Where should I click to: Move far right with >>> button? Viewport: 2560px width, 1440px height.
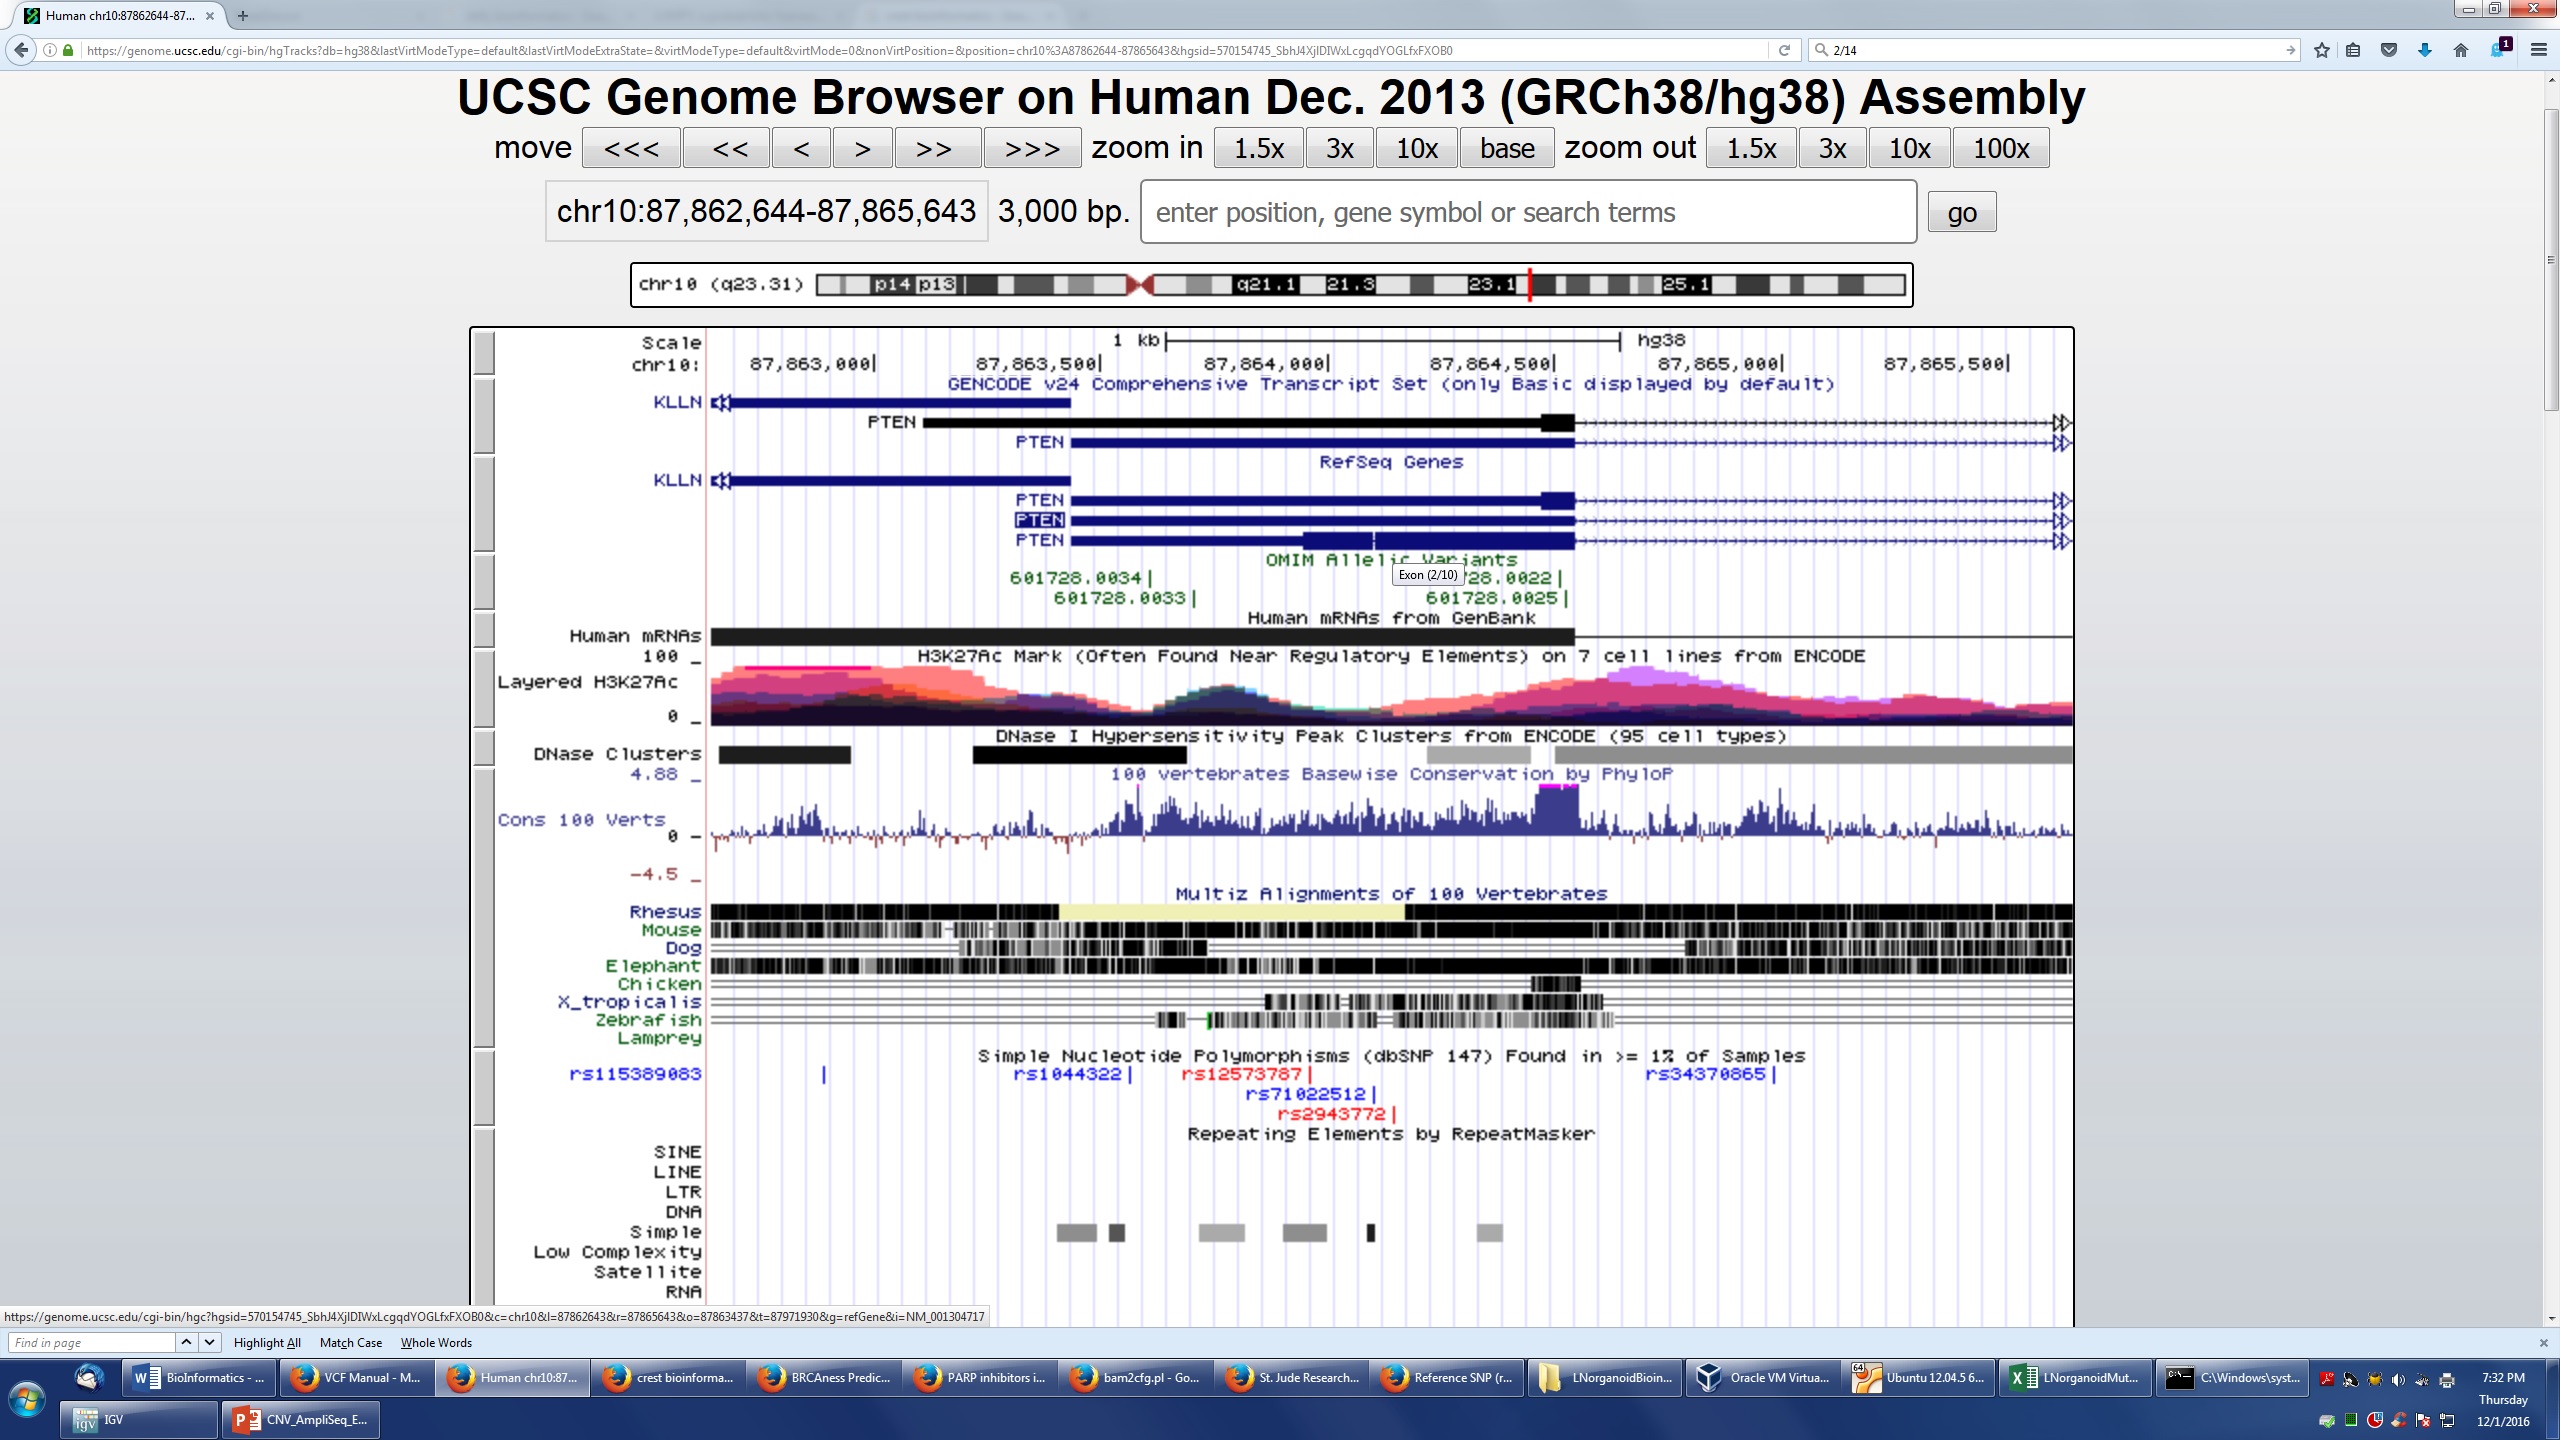pyautogui.click(x=1032, y=148)
